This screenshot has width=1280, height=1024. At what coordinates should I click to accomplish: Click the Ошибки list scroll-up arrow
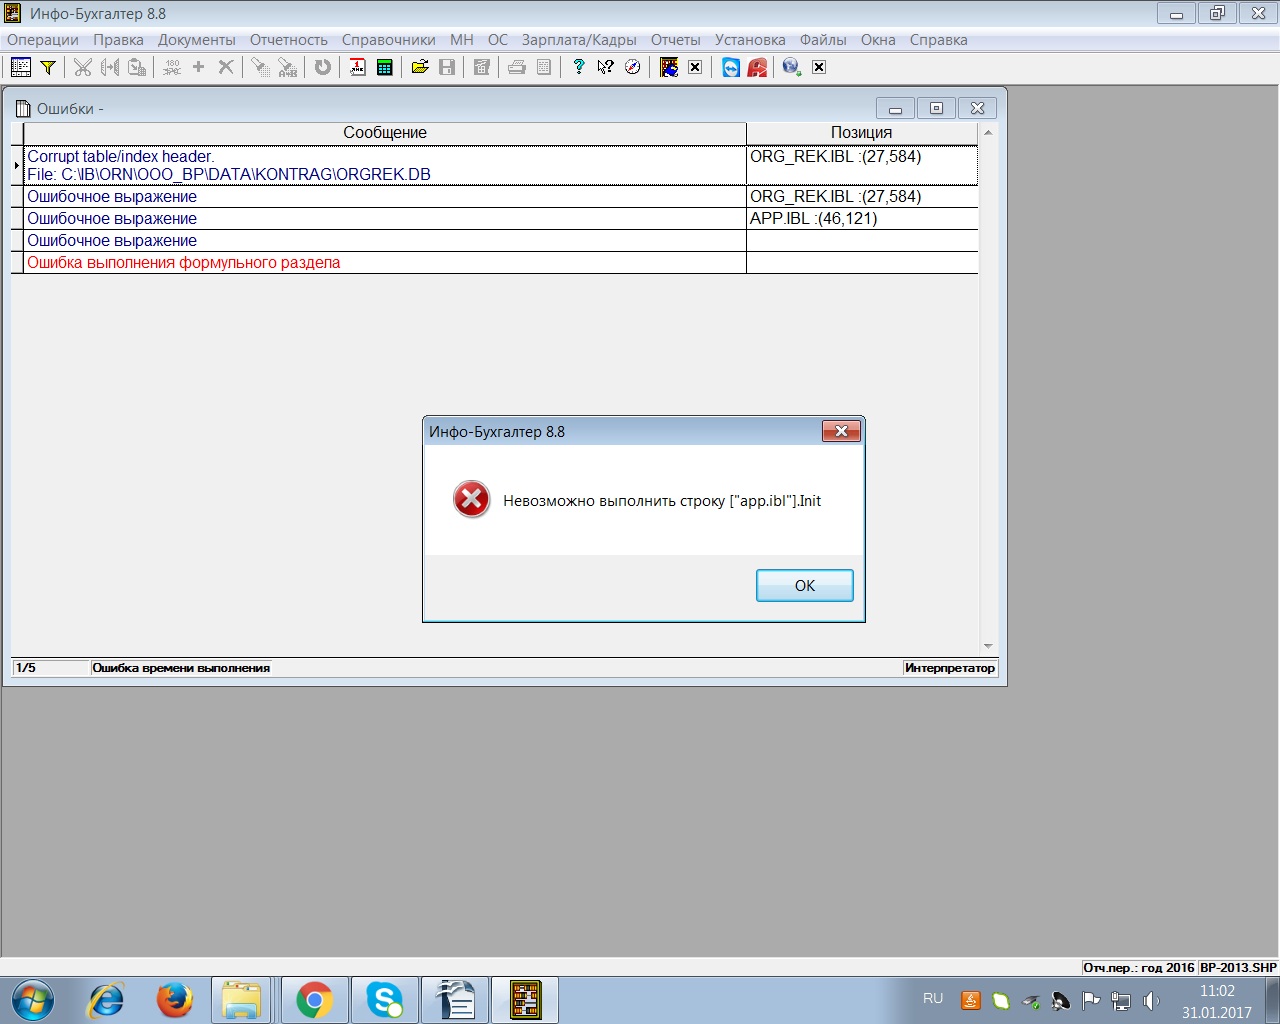click(988, 133)
